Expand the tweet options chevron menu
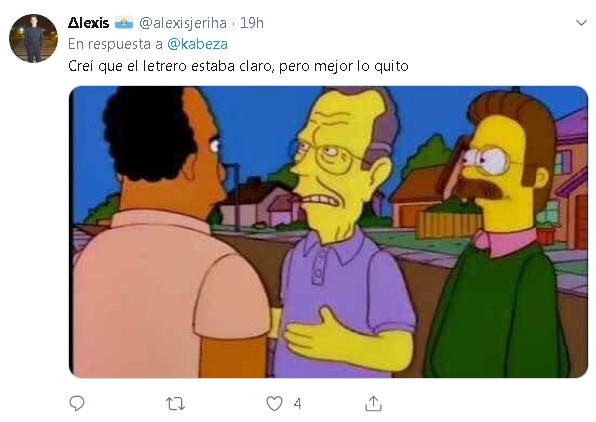 coord(581,23)
